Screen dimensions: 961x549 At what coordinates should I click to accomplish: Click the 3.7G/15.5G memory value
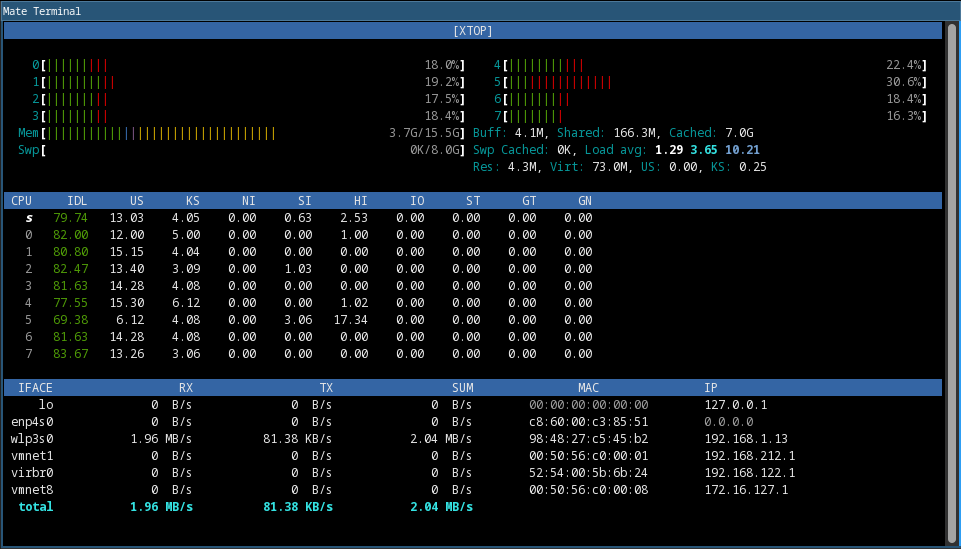[424, 133]
